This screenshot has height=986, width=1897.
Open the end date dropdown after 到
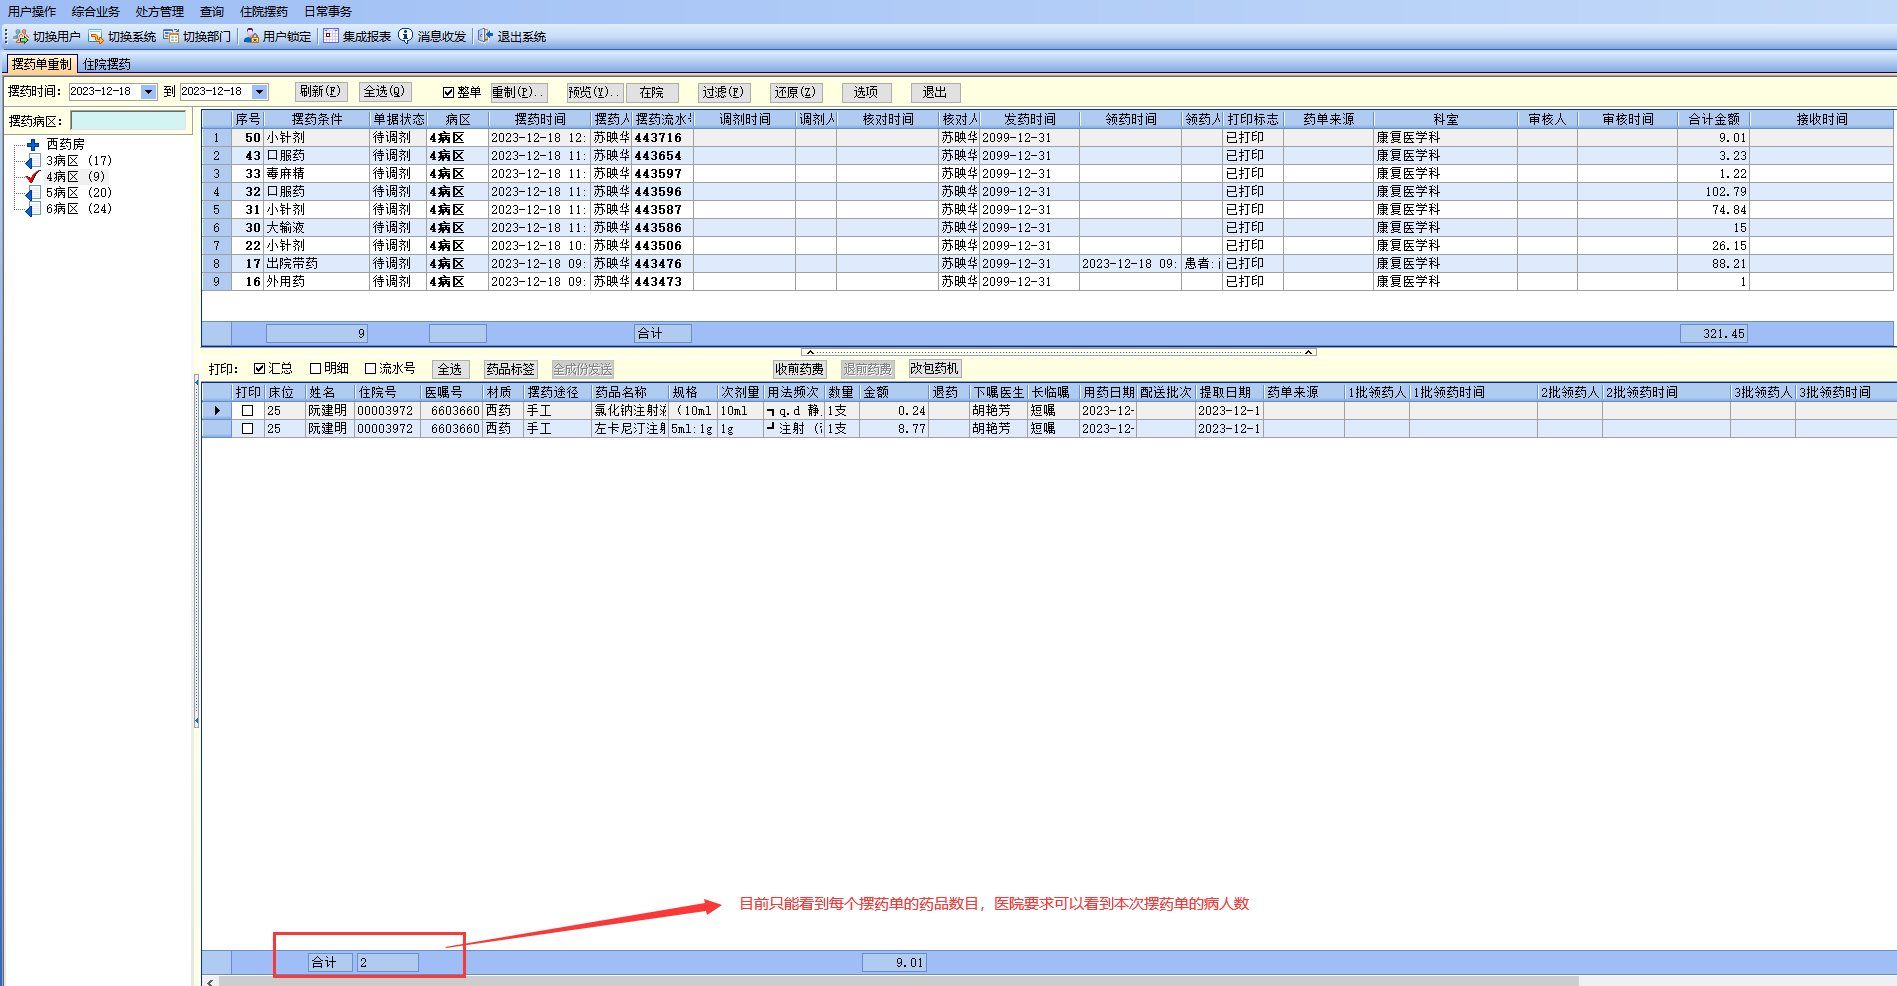click(260, 92)
